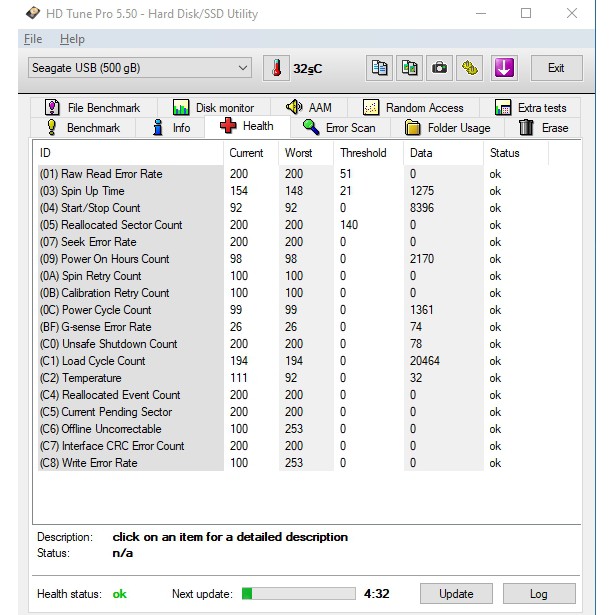Click the Log button

(538, 593)
